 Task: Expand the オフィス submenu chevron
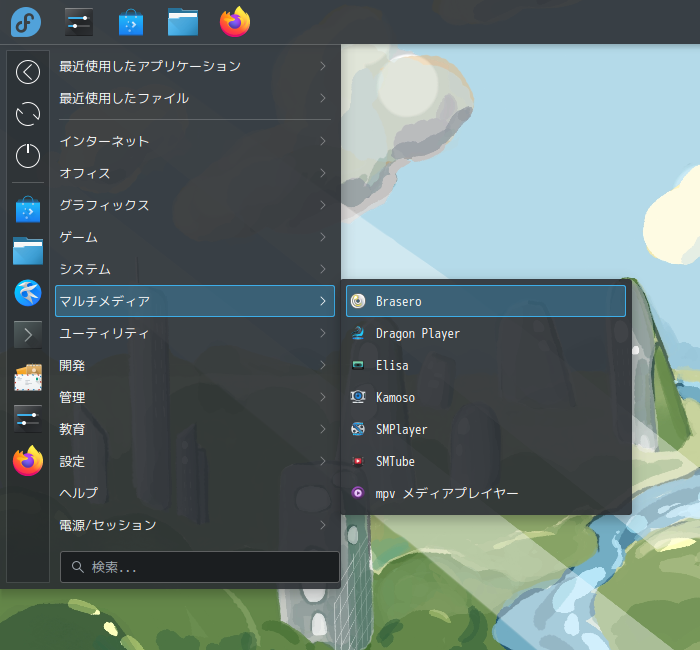[323, 173]
